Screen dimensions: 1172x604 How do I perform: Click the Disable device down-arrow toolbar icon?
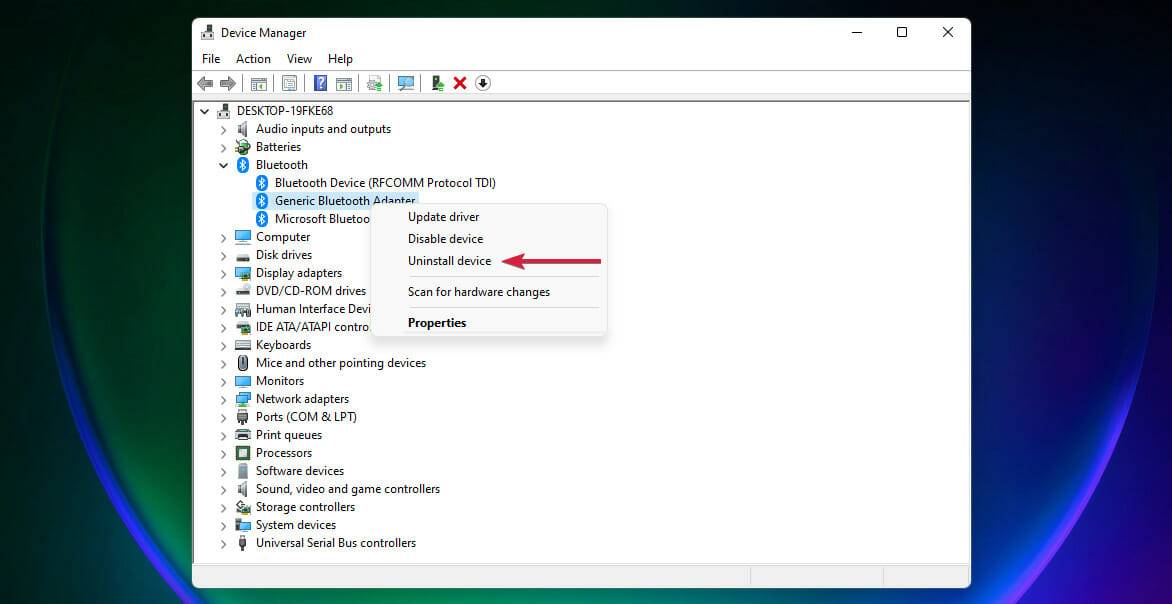click(481, 83)
